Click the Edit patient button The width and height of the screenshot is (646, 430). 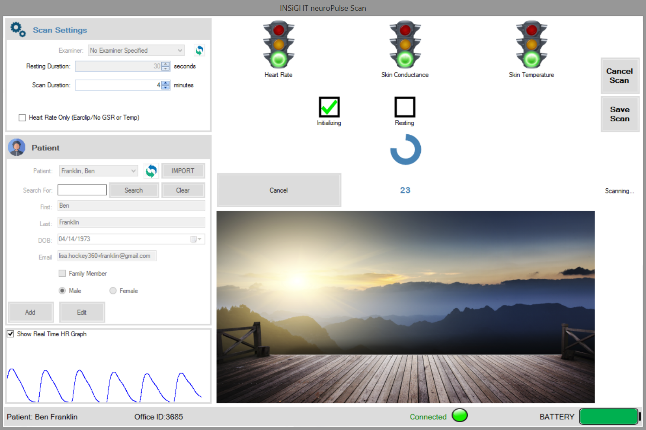pos(82,312)
